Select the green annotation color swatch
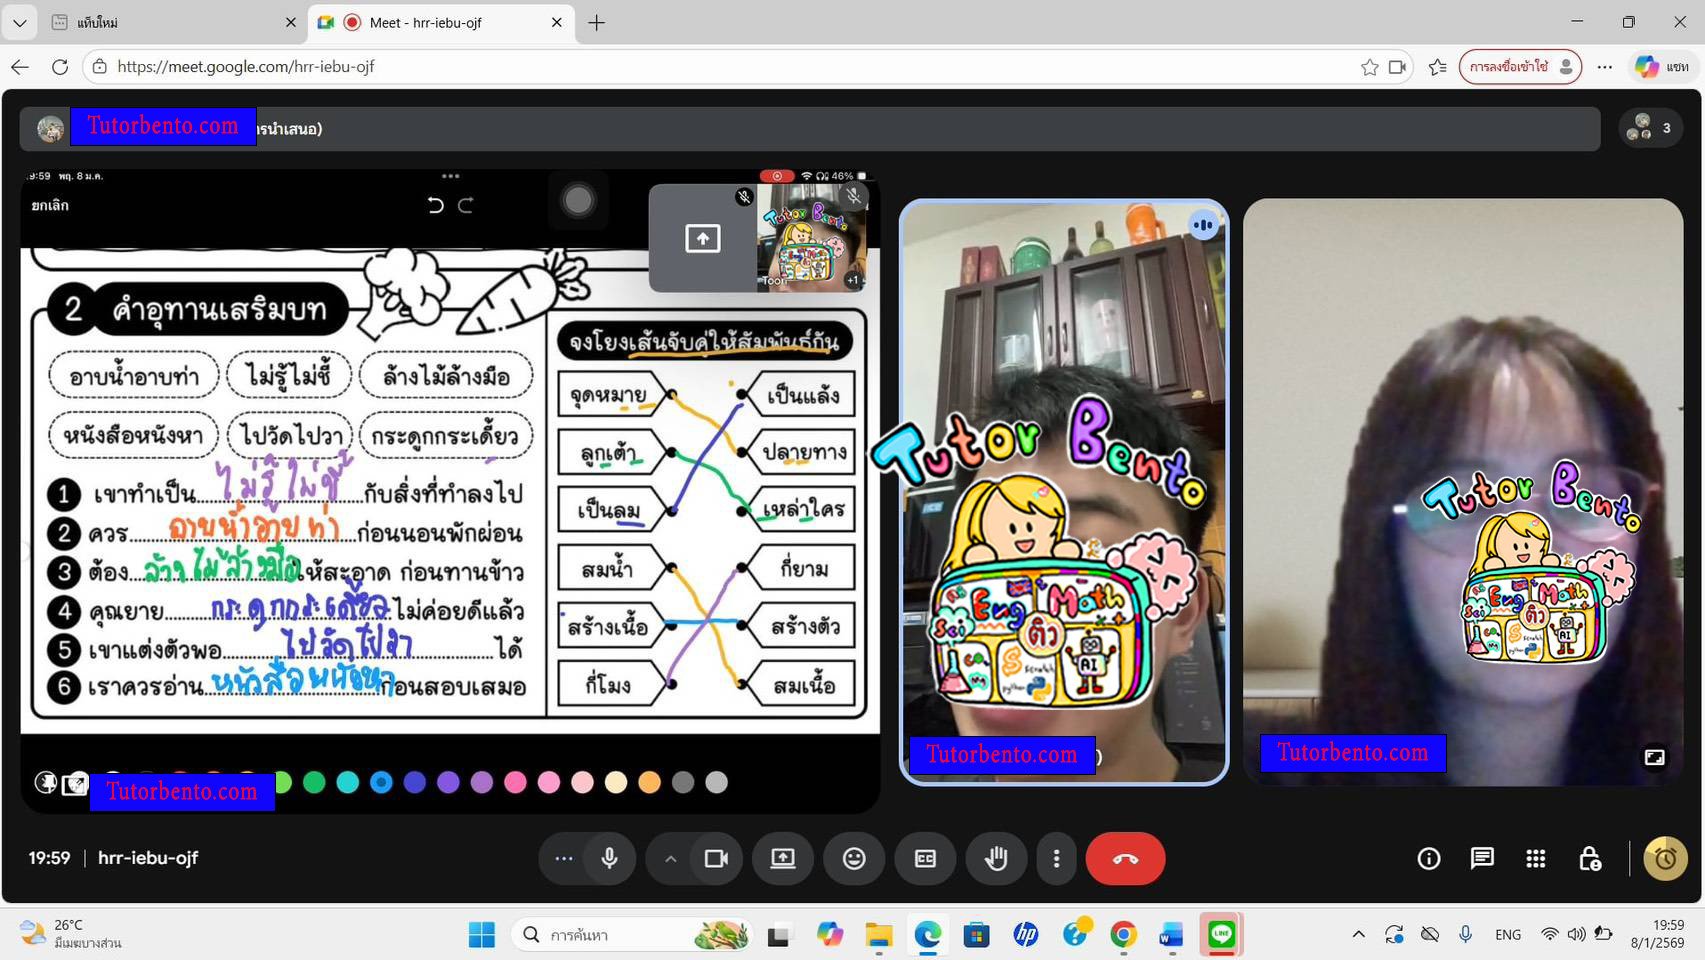 click(x=314, y=783)
